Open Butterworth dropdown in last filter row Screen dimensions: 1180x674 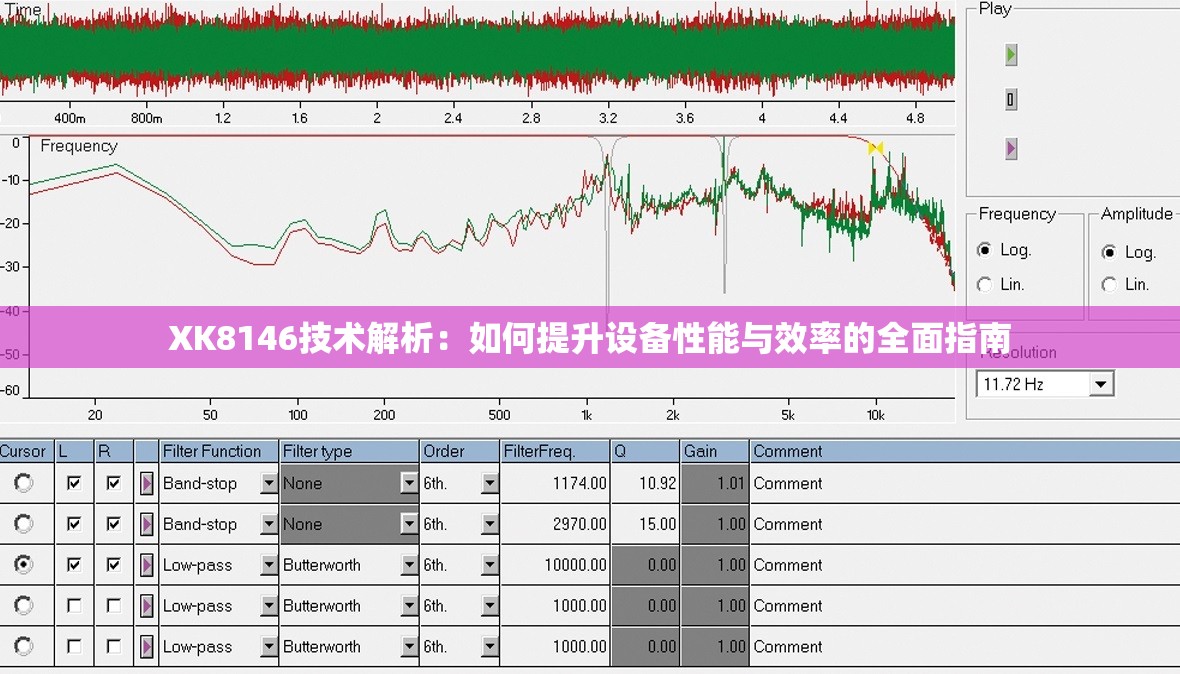409,646
